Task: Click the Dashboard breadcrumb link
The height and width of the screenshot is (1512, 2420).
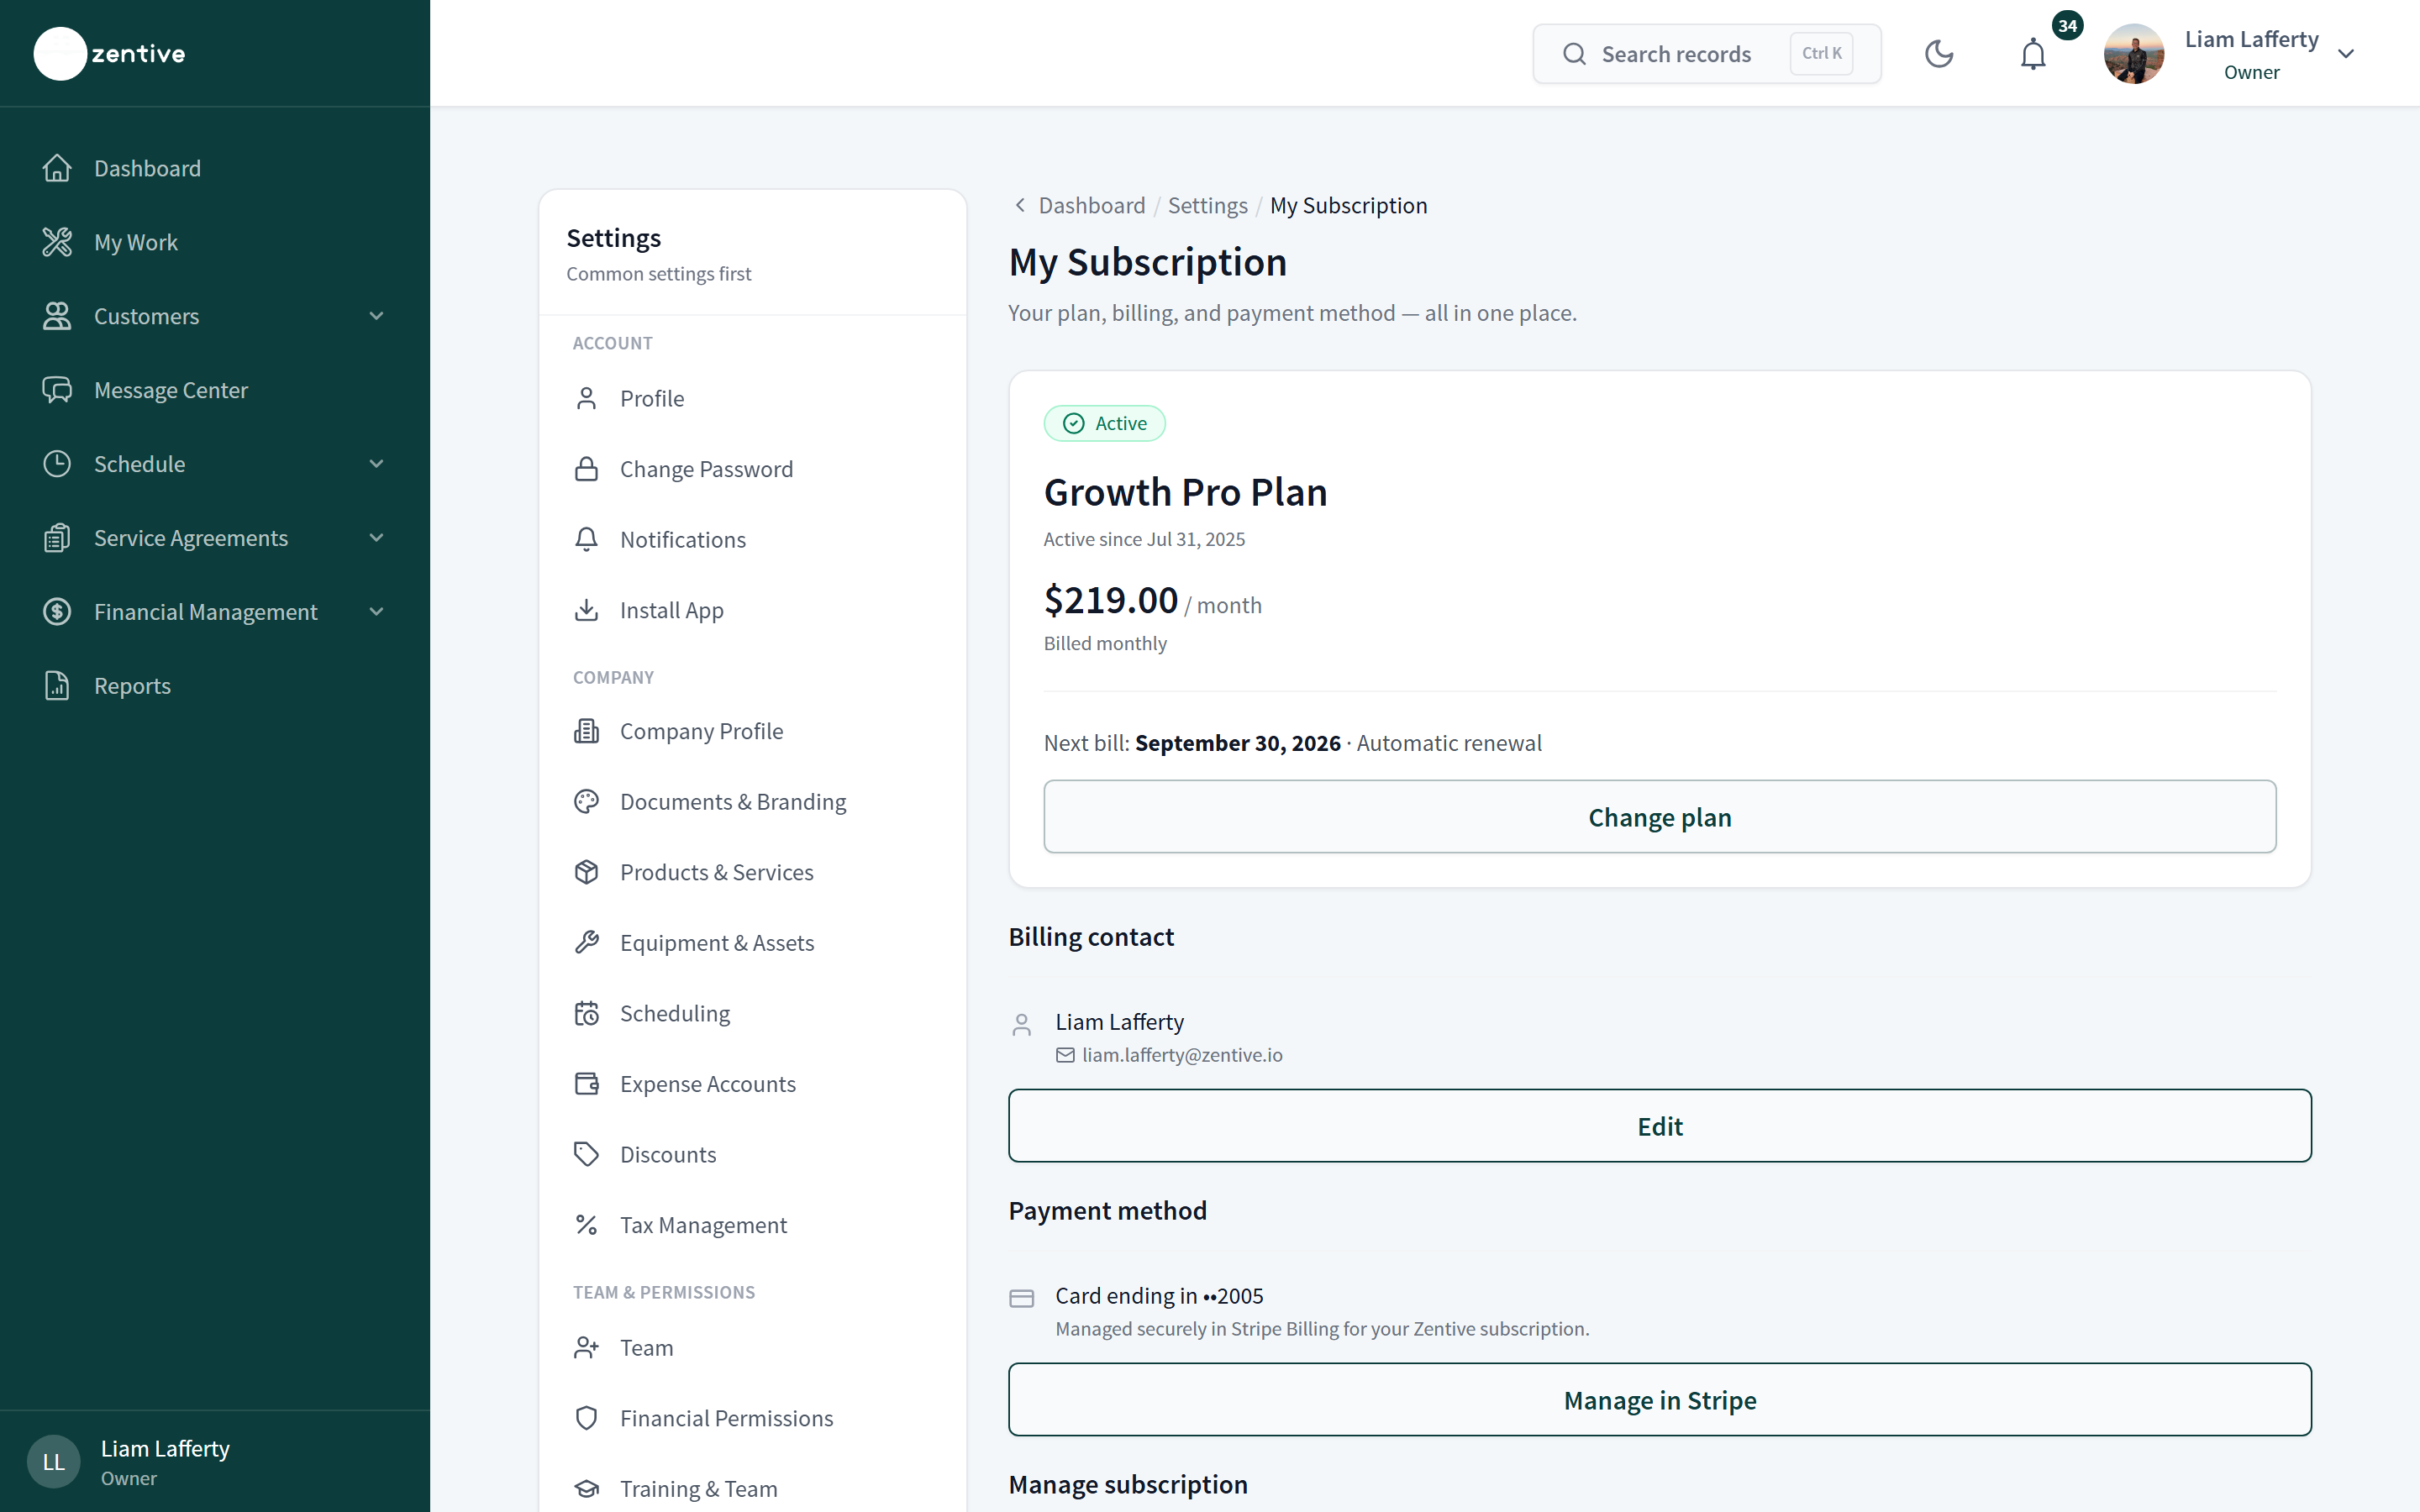Action: (1092, 205)
